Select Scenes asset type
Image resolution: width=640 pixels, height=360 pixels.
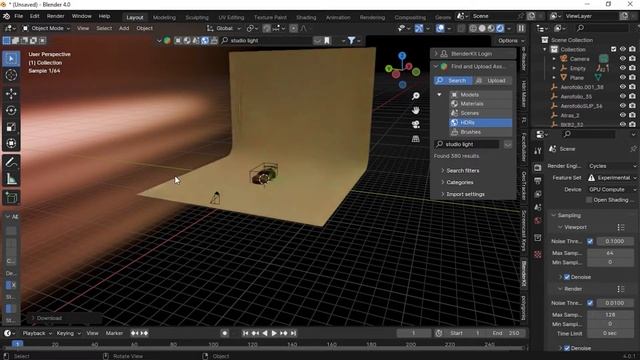click(481, 113)
